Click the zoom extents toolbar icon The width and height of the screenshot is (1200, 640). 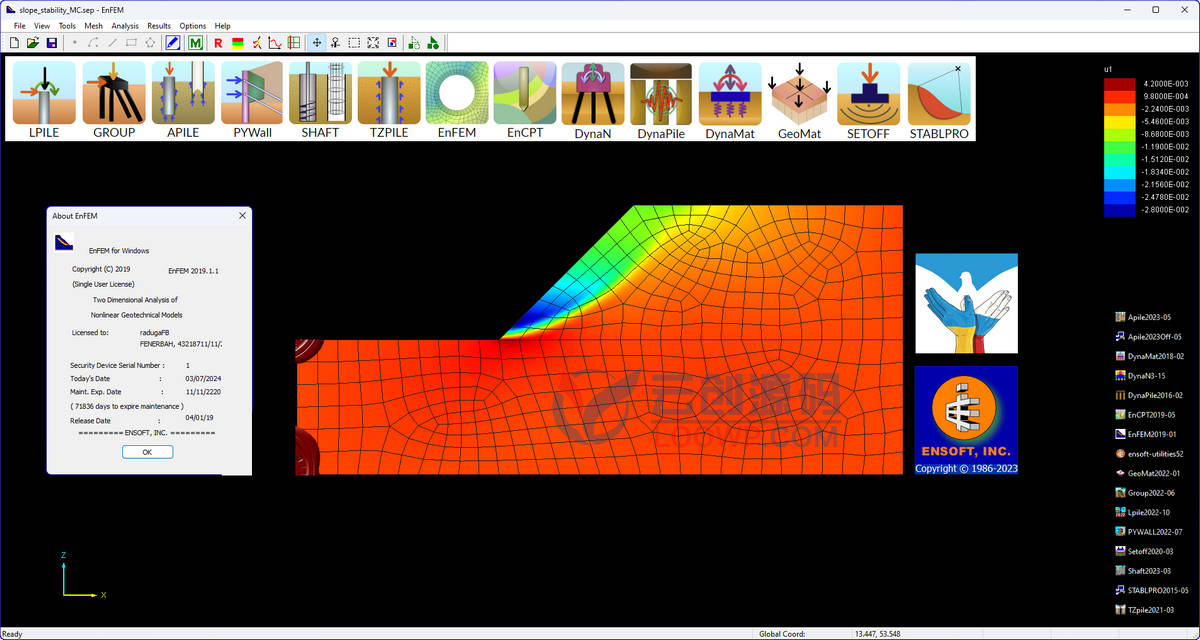(x=373, y=43)
